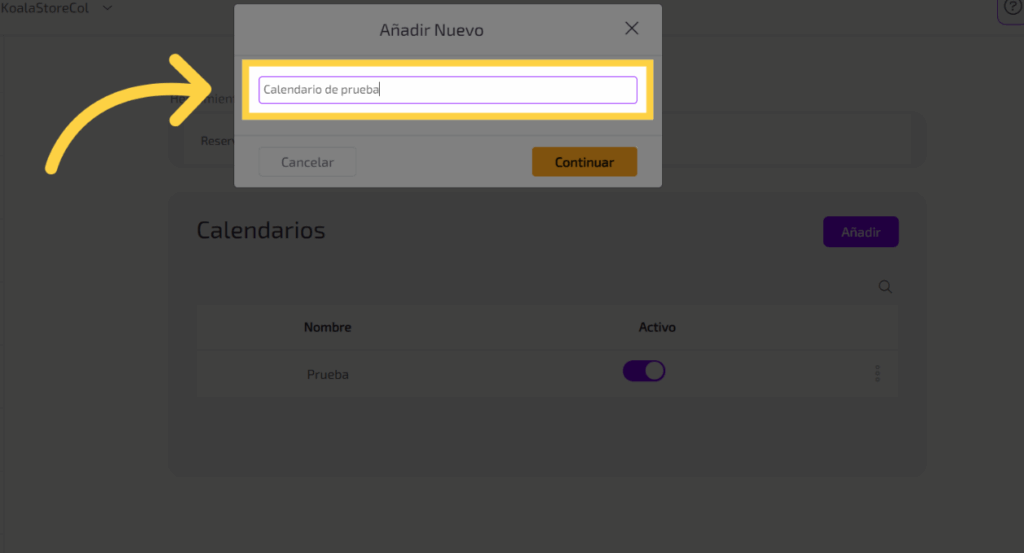Close the Añadir Nuevo dialog with X
Screen dimensions: 1024x553
(x=631, y=29)
